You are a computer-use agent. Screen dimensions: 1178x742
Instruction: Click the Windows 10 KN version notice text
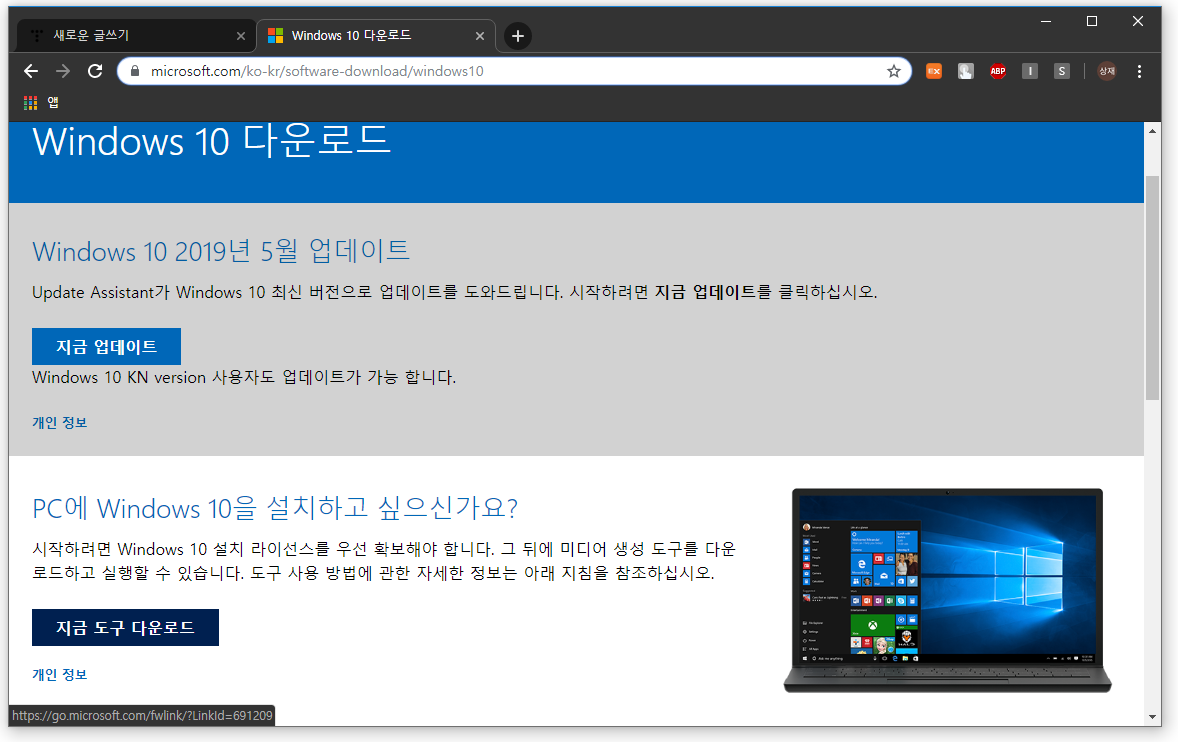pyautogui.click(x=244, y=377)
